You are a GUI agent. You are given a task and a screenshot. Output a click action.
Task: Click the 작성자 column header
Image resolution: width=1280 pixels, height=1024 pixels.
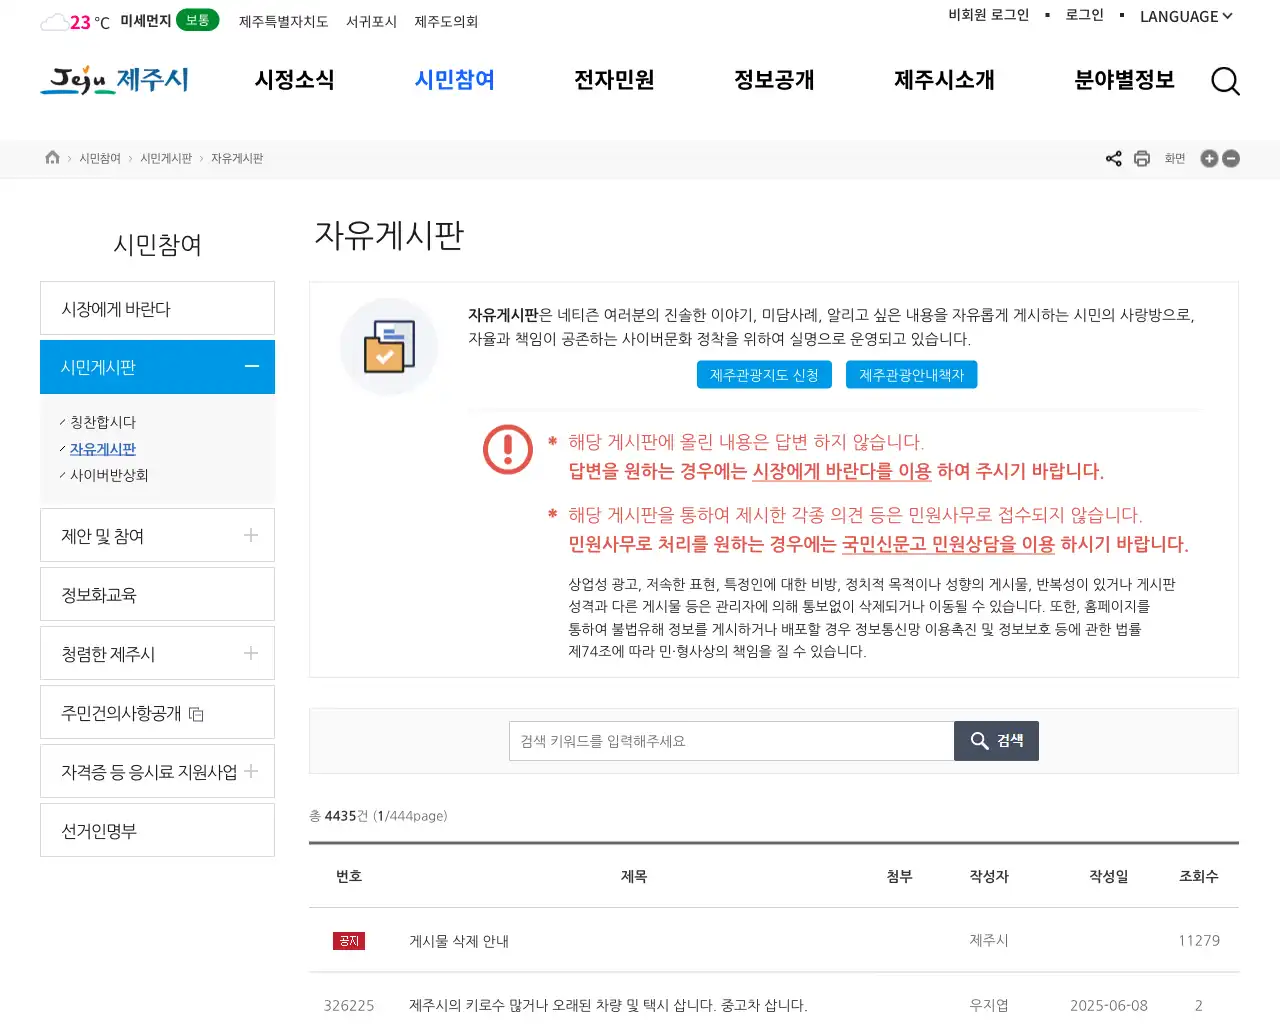point(989,876)
